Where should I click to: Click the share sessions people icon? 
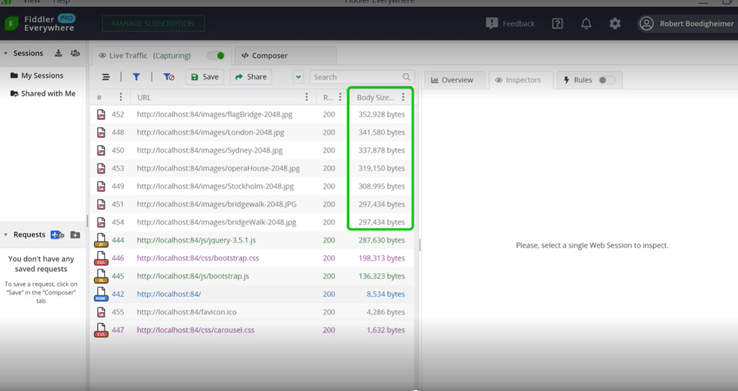(x=75, y=53)
